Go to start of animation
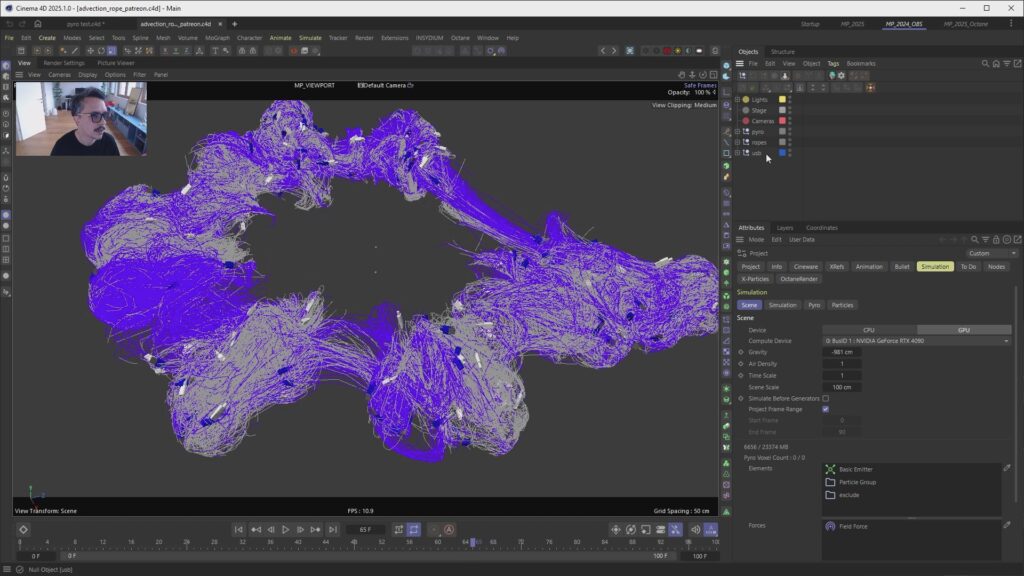 (x=238, y=530)
